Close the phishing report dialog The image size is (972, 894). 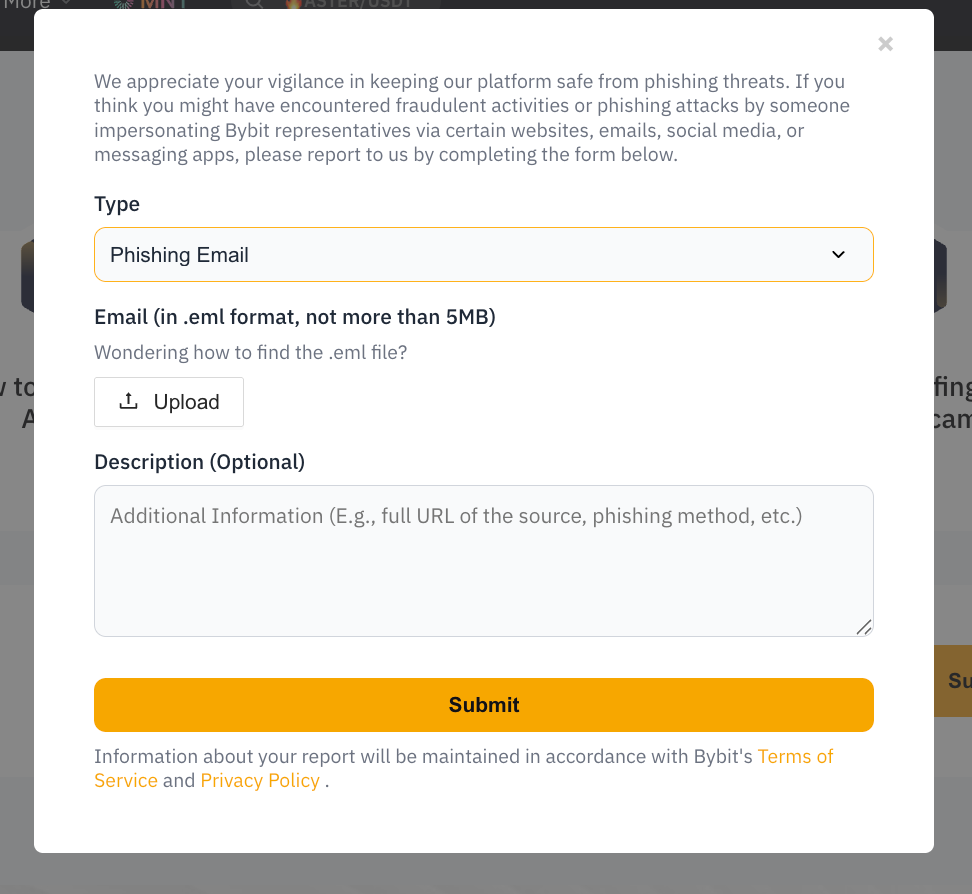(x=885, y=44)
